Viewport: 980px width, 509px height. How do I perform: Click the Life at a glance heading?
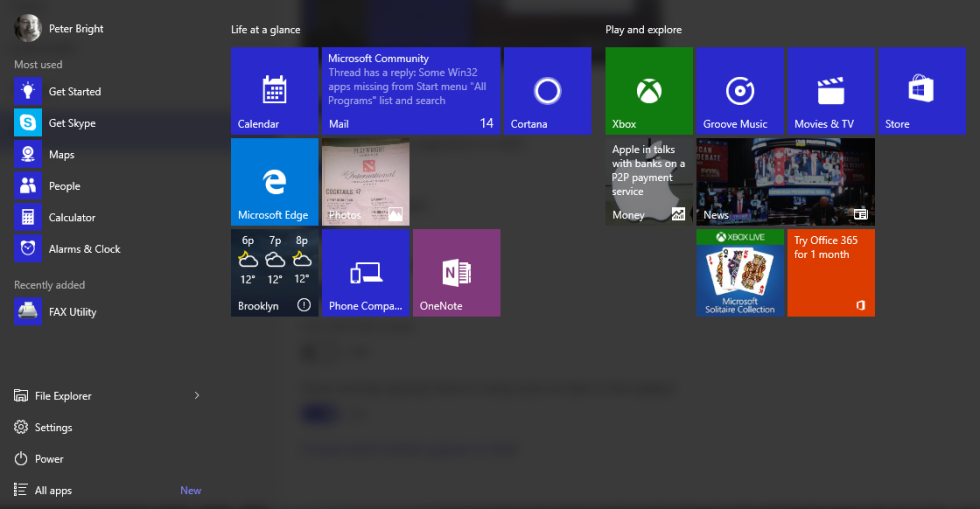[x=266, y=29]
